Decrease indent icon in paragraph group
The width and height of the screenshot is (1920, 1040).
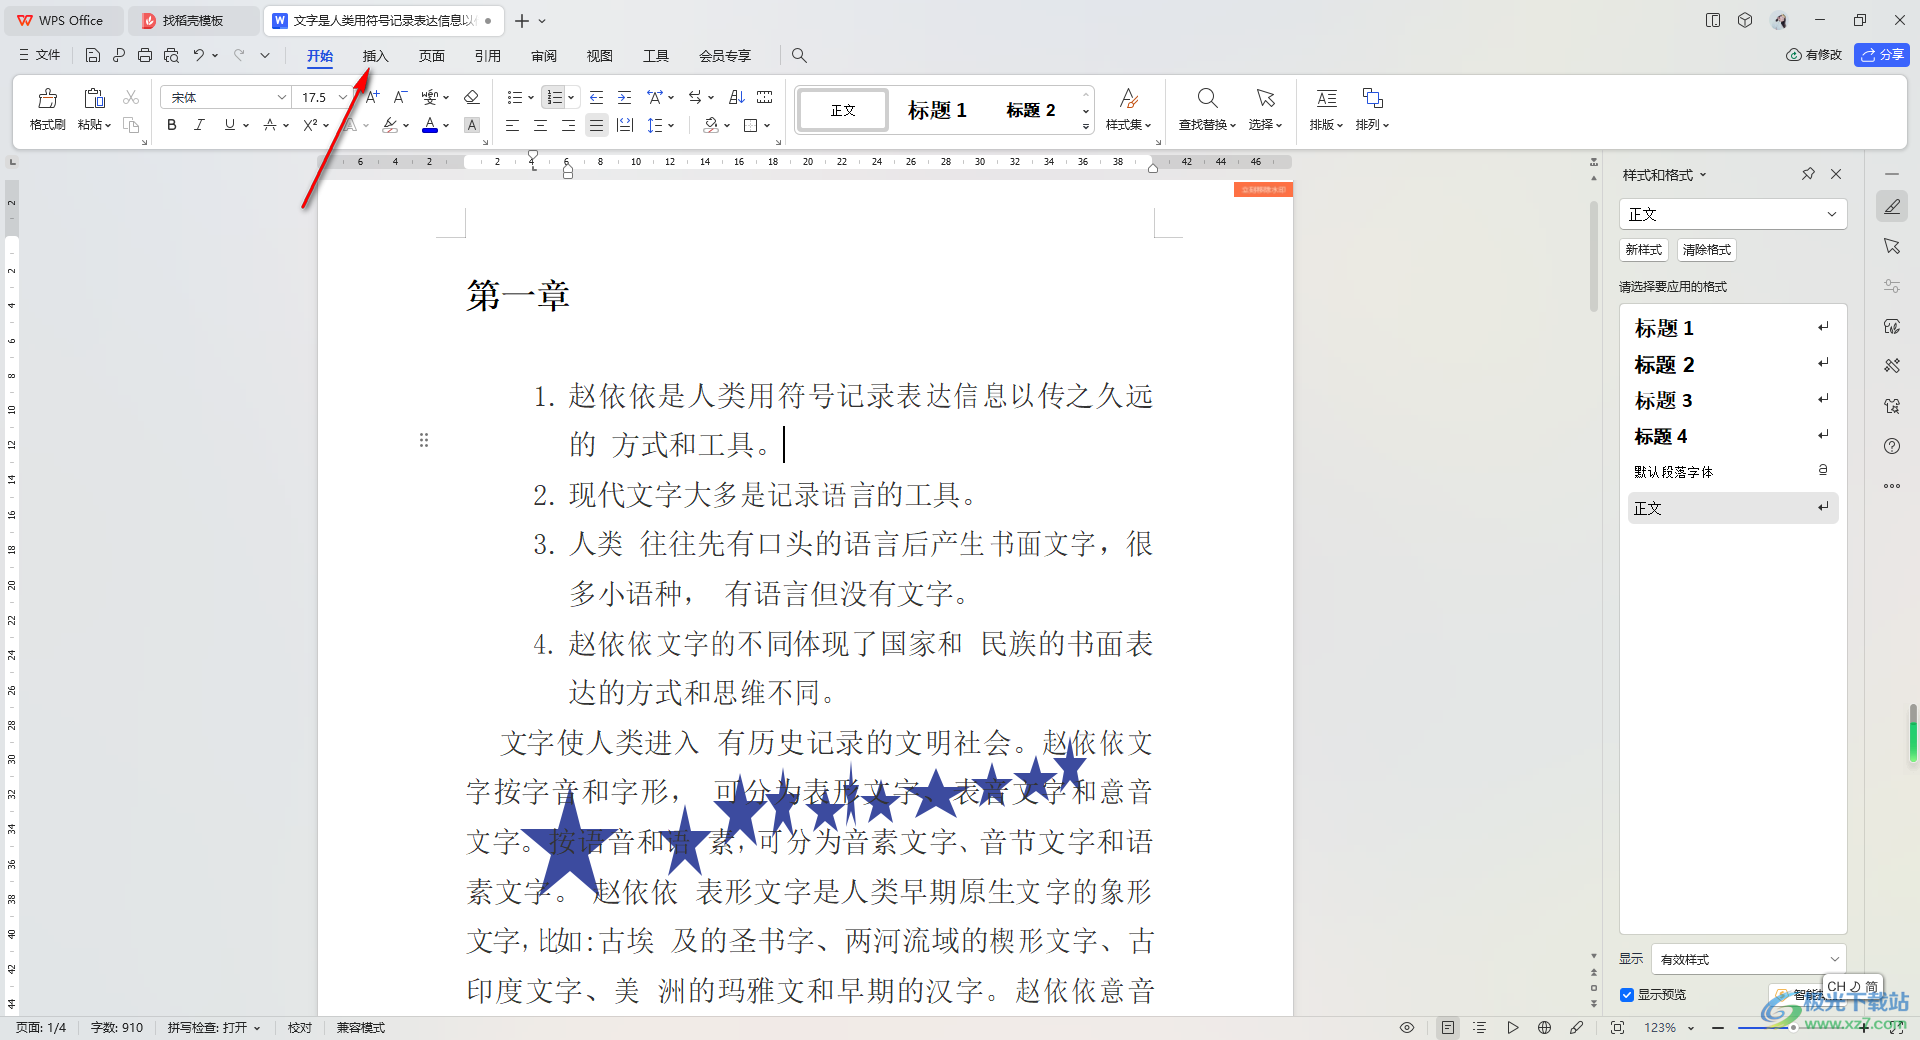(596, 97)
